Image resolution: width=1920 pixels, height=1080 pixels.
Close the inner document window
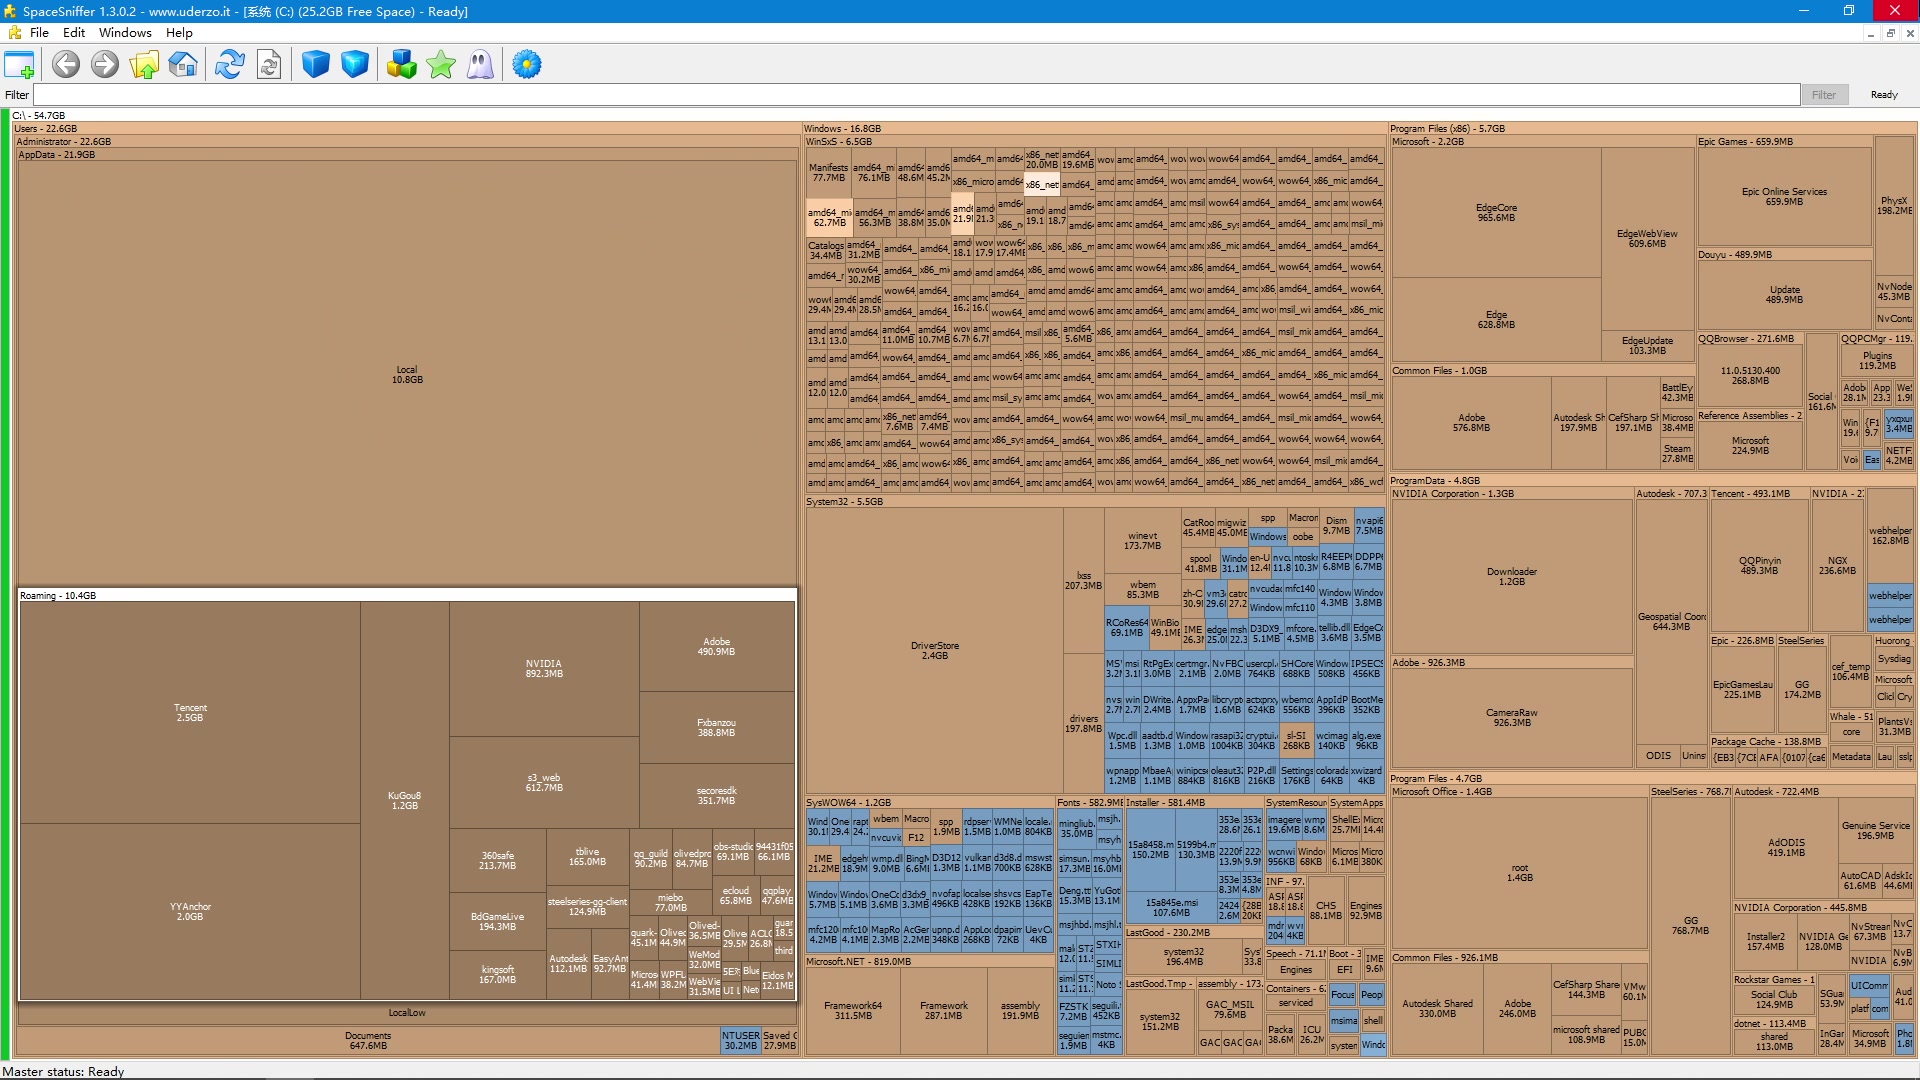tap(1910, 33)
